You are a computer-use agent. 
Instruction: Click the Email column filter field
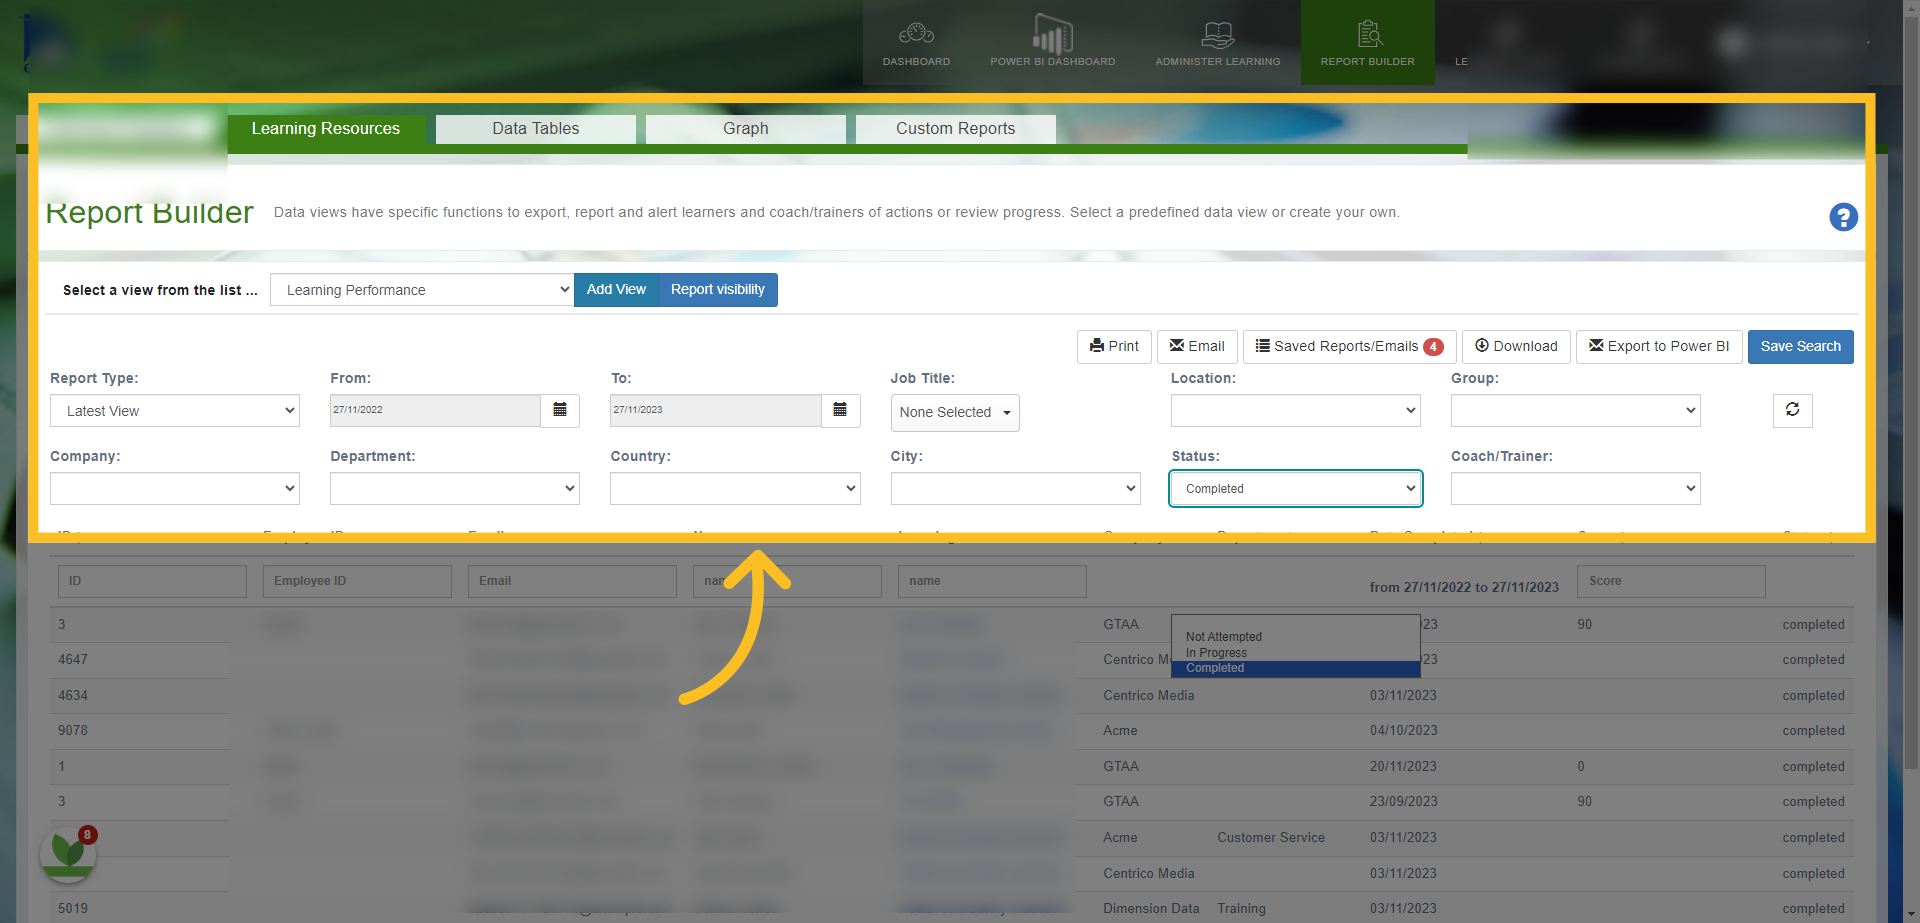coord(572,581)
